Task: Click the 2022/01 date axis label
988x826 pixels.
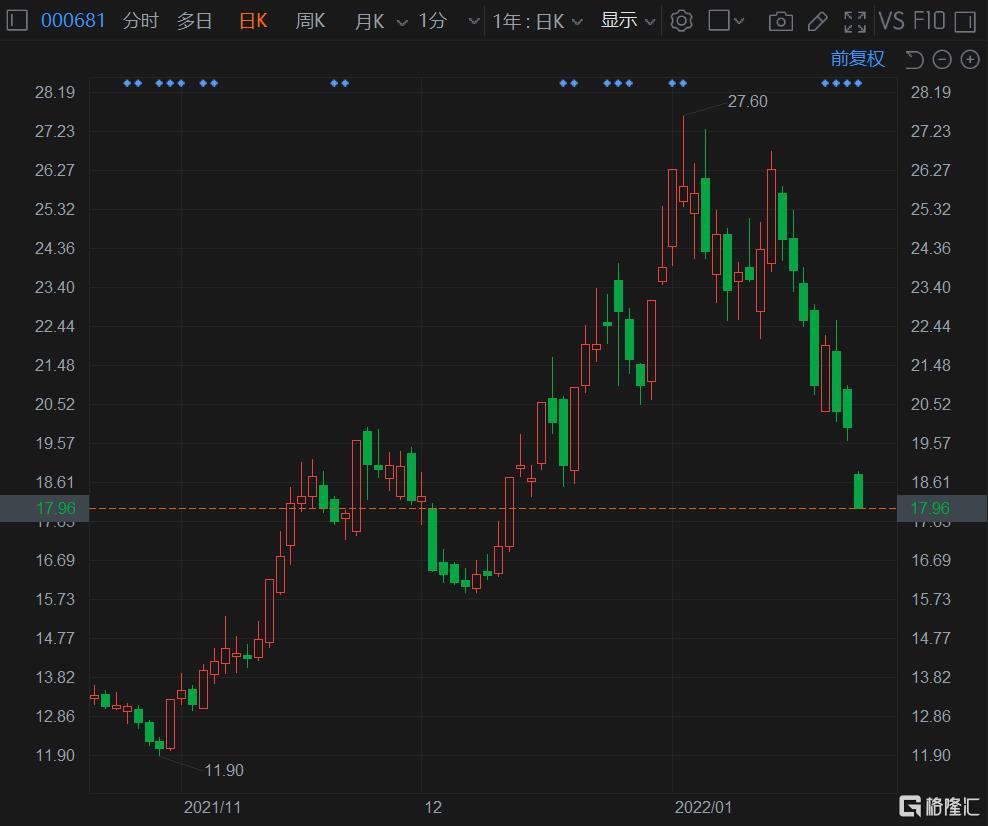Action: pos(703,808)
